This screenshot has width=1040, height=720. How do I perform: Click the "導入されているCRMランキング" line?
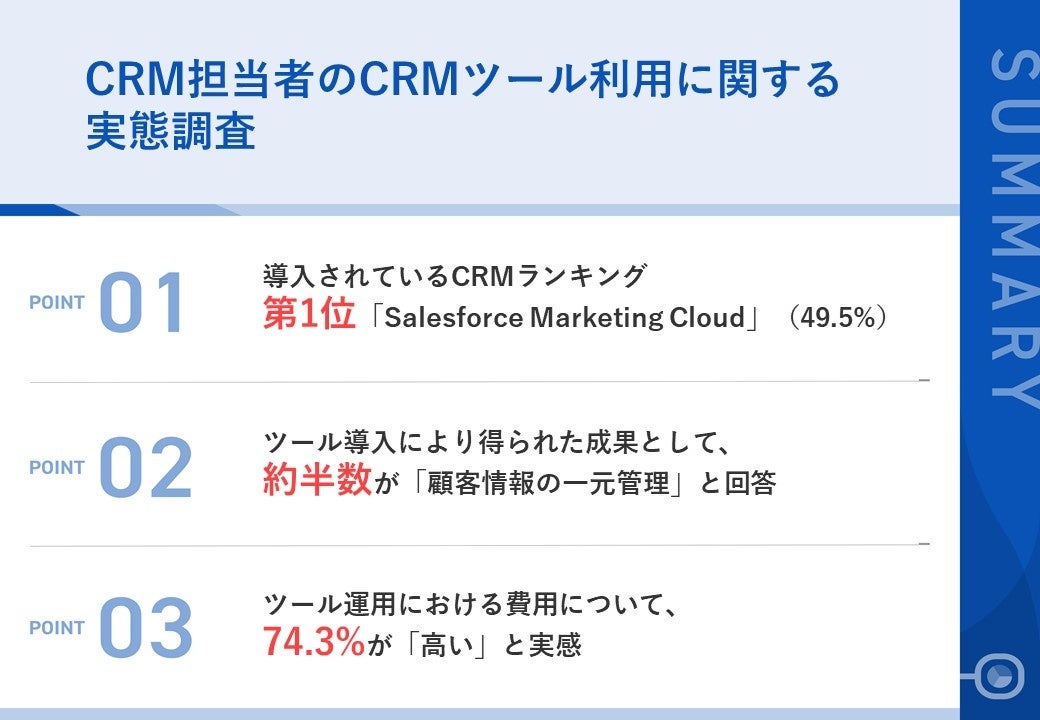pos(455,275)
